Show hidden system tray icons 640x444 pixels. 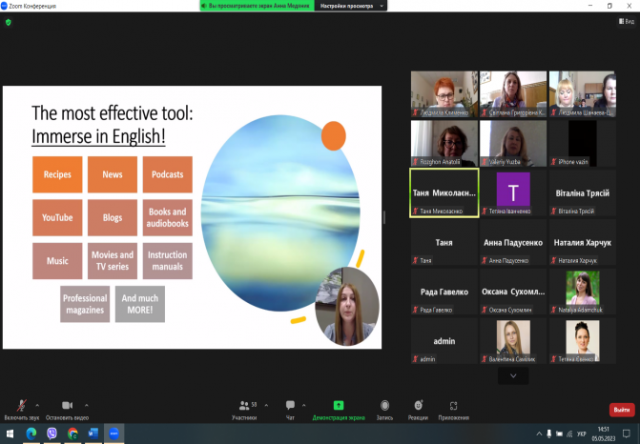tap(539, 433)
